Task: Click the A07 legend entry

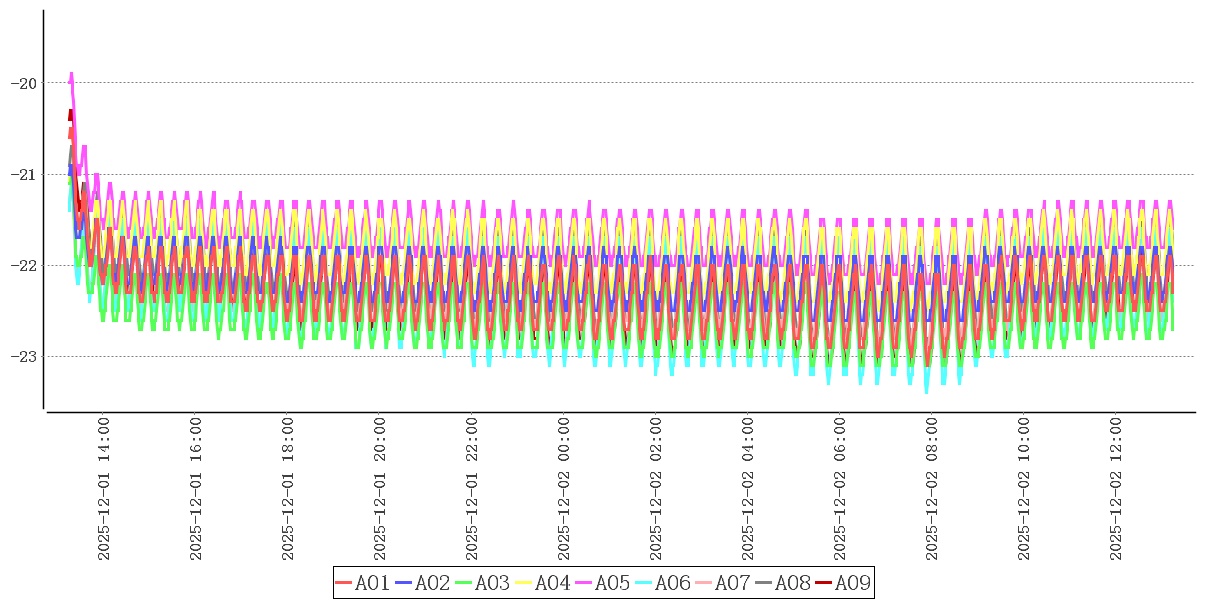Action: click(x=722, y=583)
